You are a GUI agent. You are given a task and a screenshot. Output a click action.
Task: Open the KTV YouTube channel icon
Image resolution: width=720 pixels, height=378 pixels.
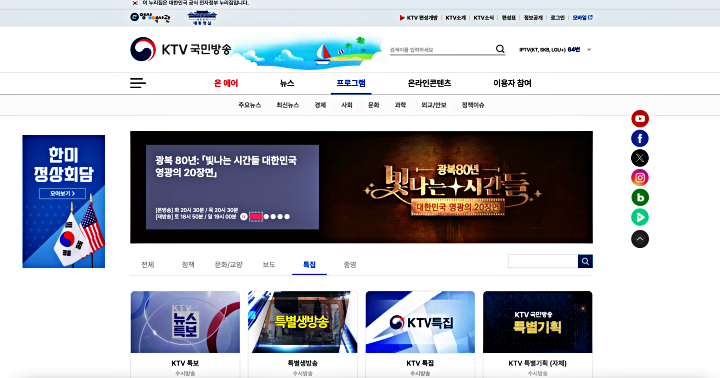tap(640, 119)
